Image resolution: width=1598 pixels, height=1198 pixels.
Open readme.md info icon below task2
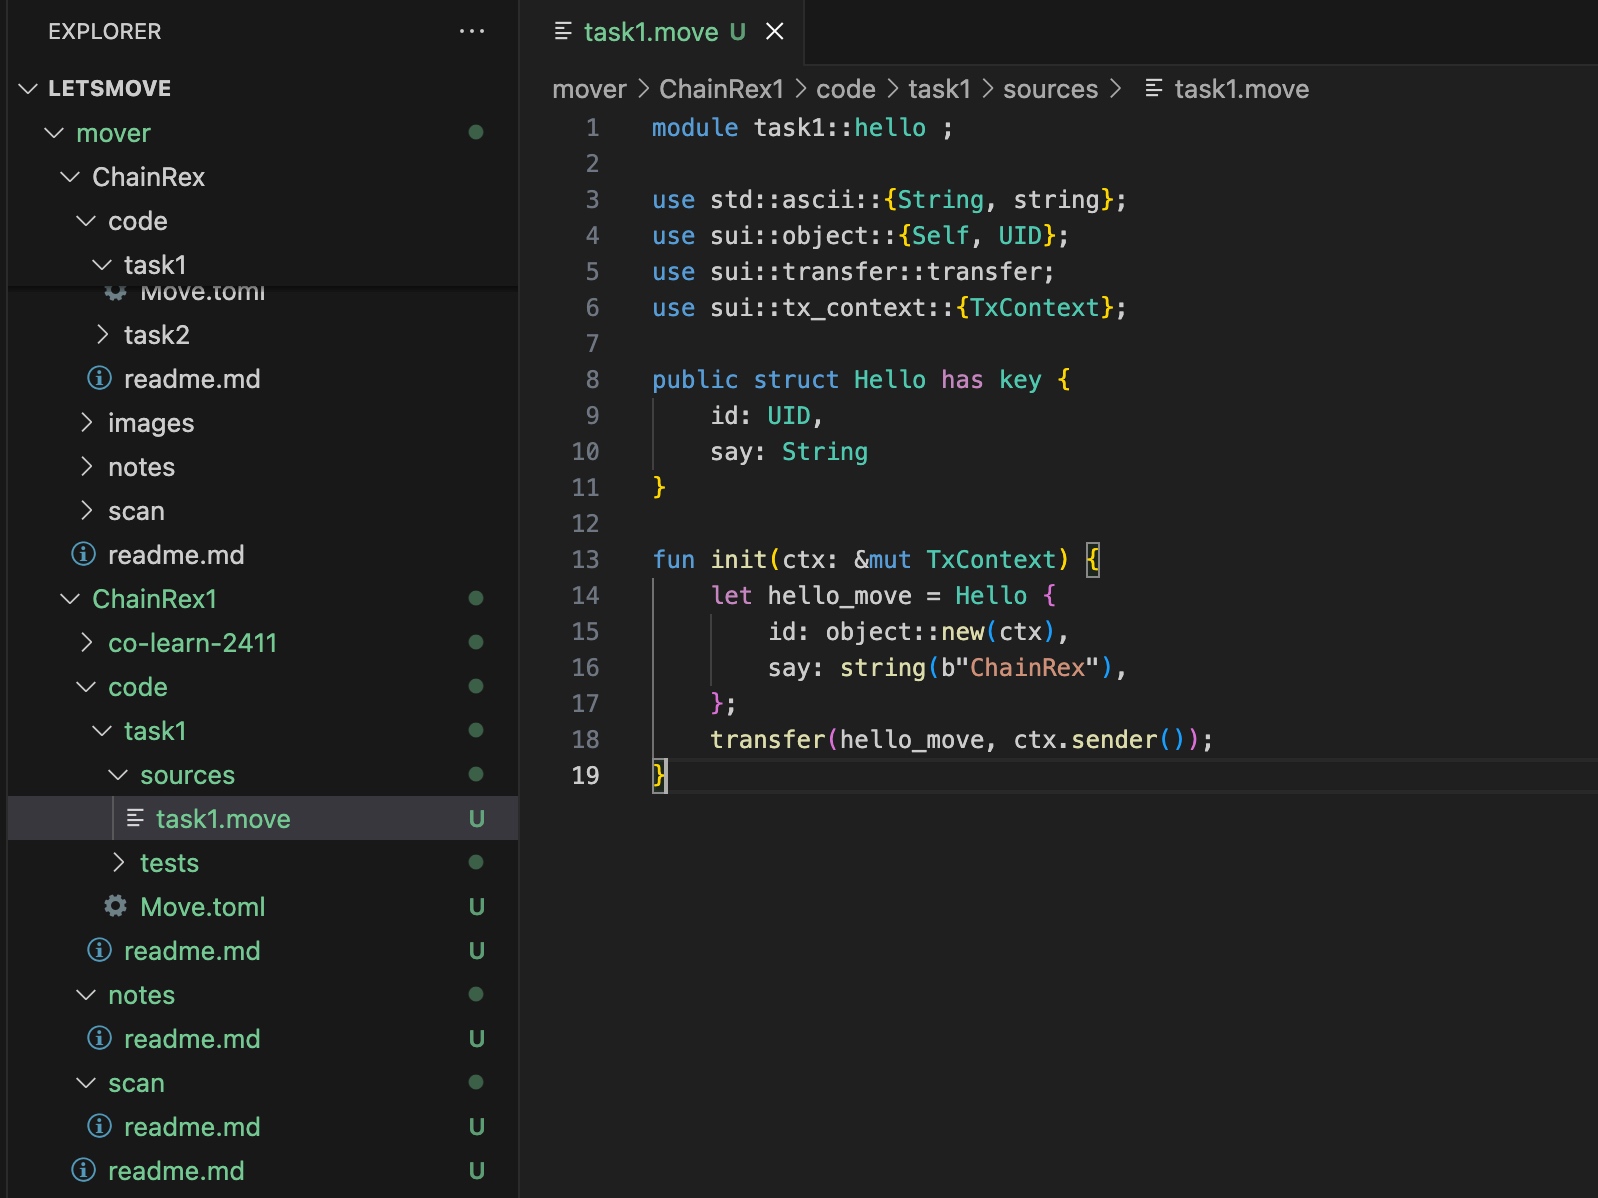point(99,378)
